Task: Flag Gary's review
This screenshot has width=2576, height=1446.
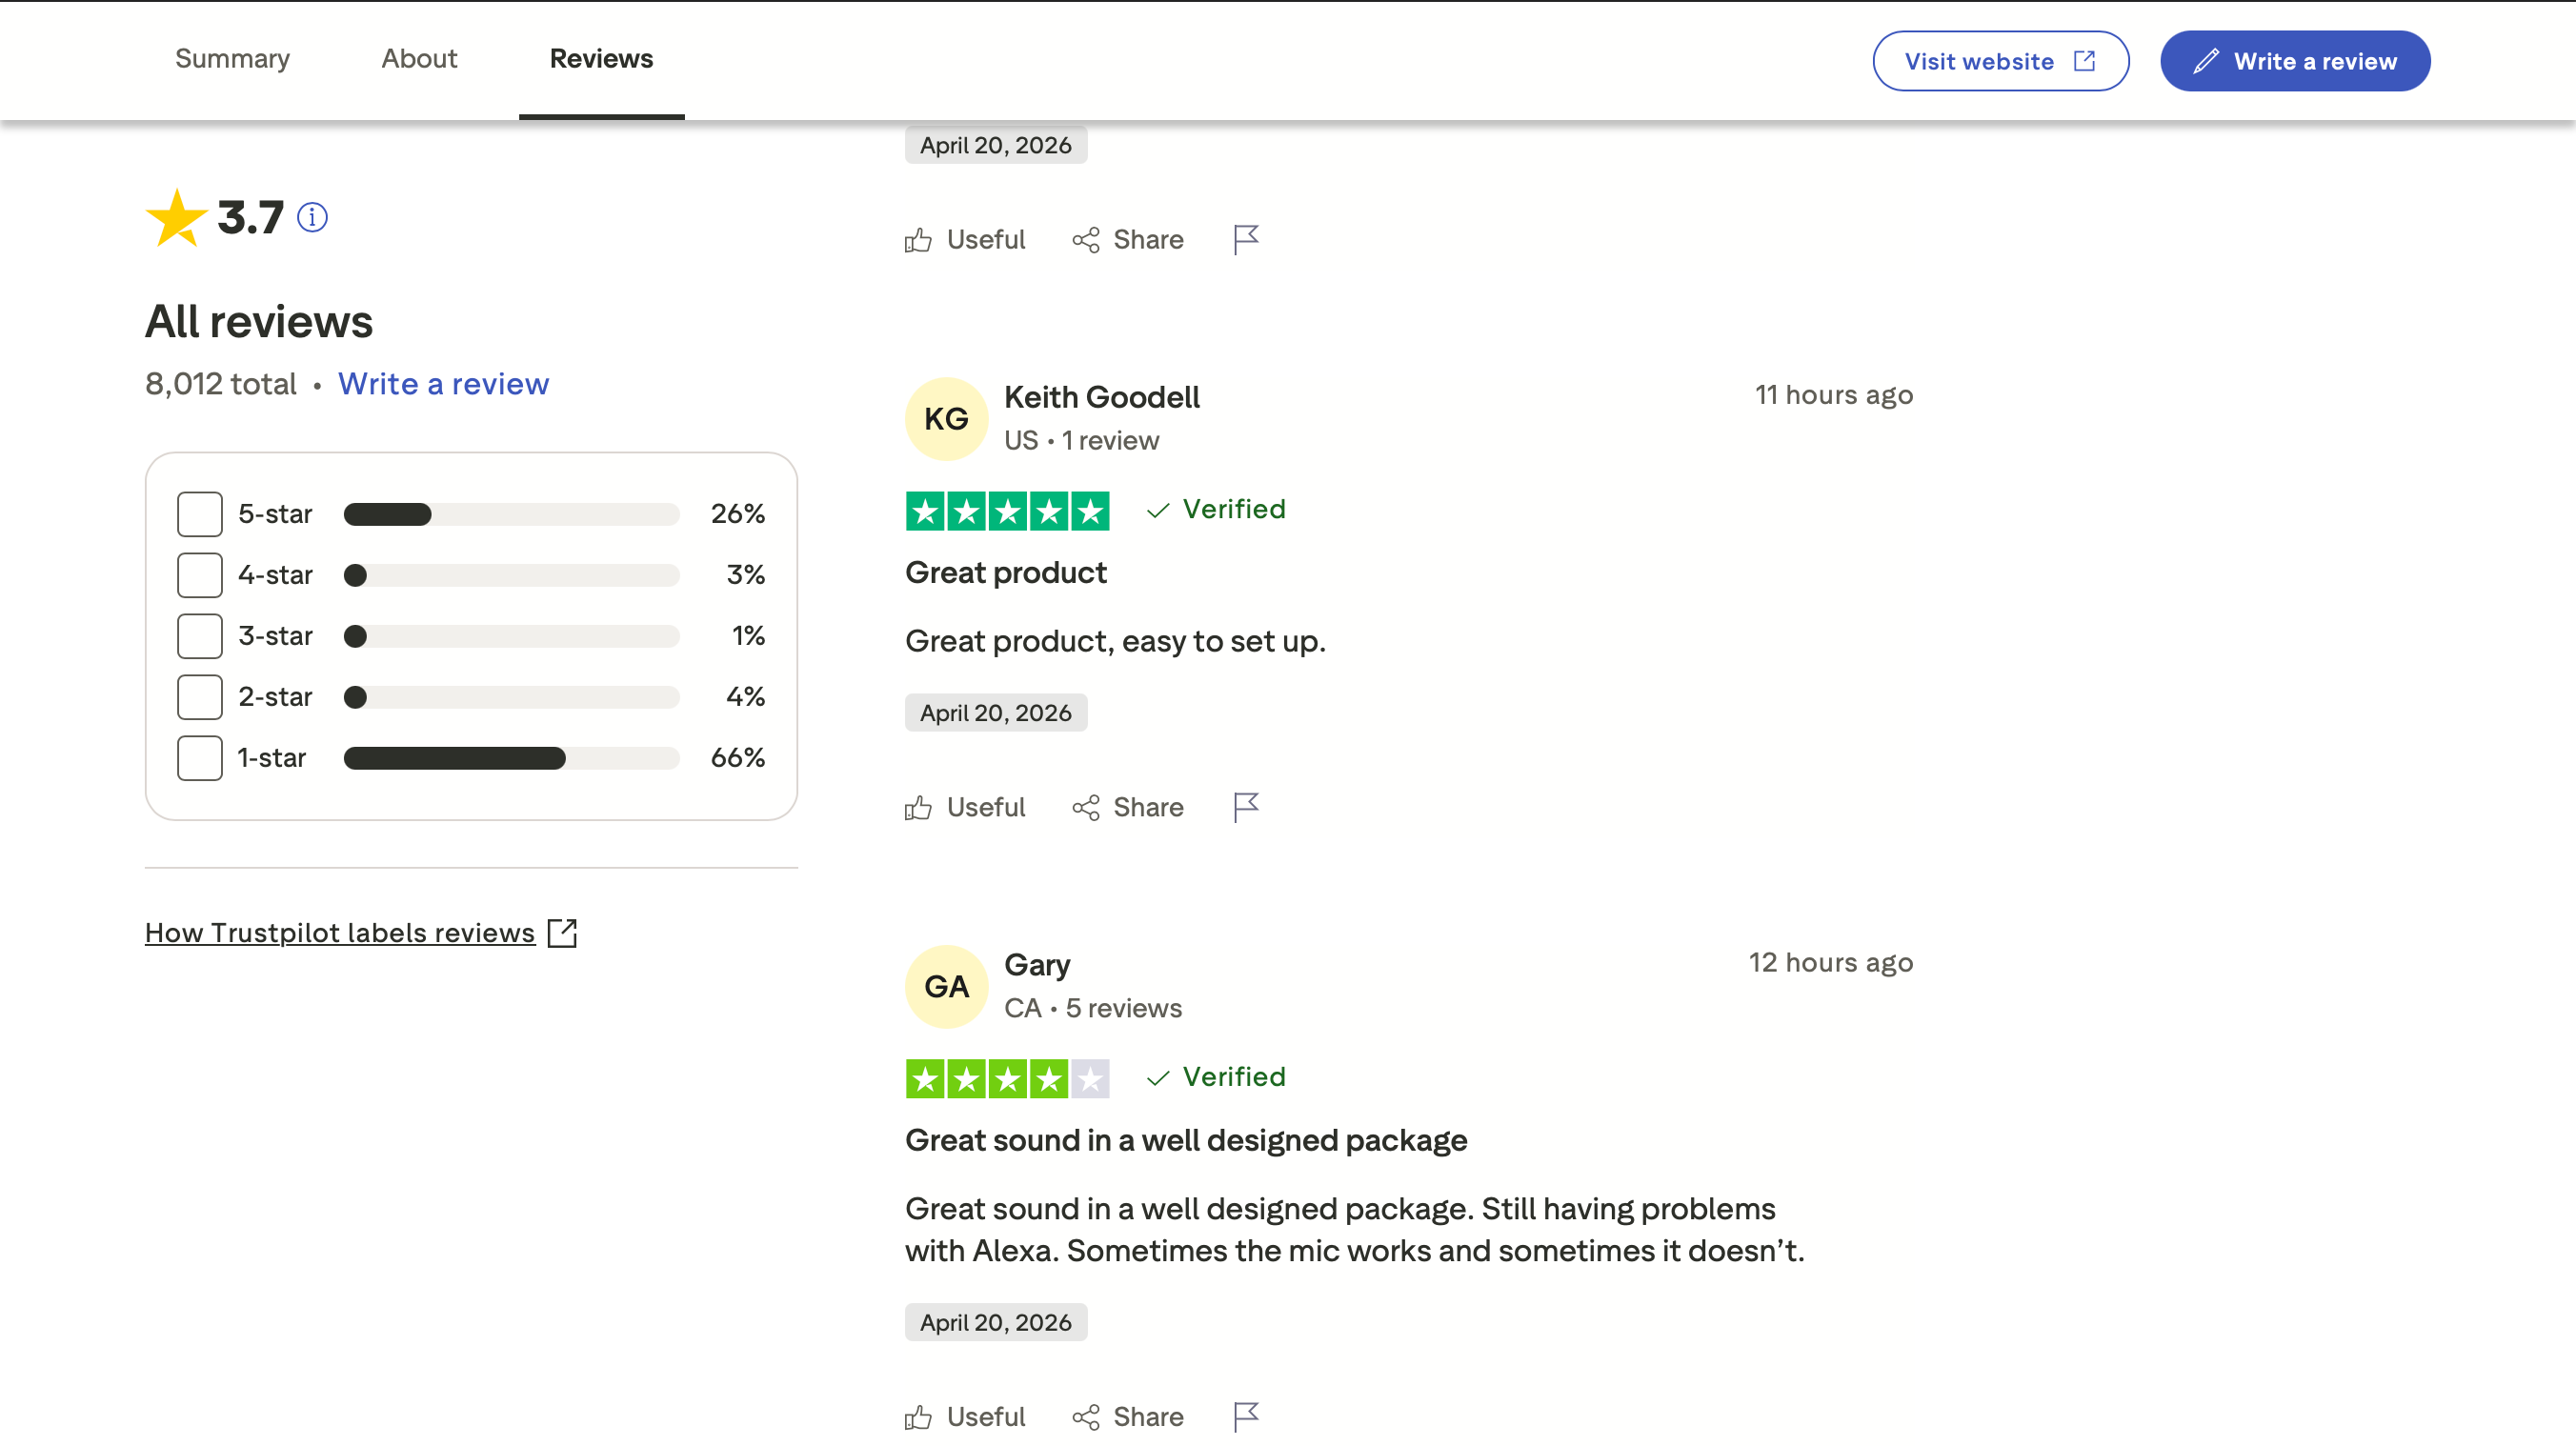Action: 1245,1416
